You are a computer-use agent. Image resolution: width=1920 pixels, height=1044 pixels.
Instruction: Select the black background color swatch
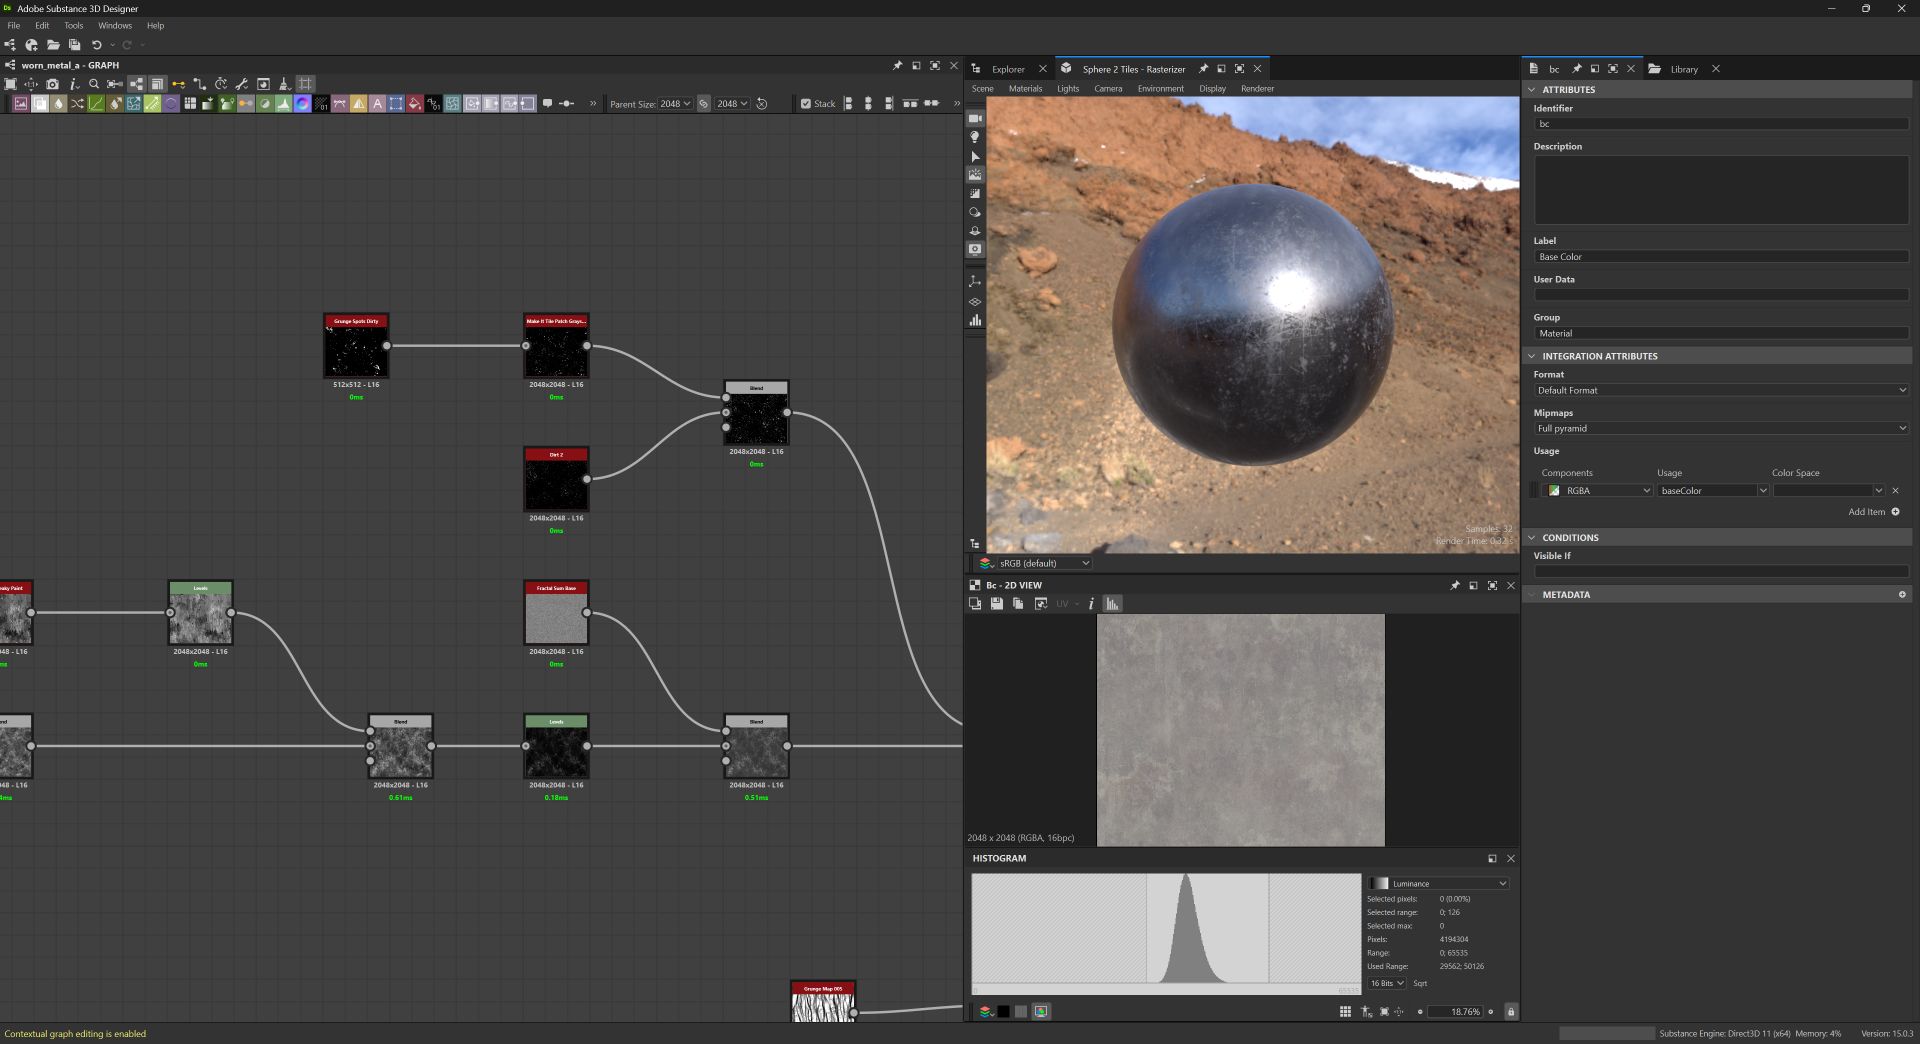pos(1003,1012)
